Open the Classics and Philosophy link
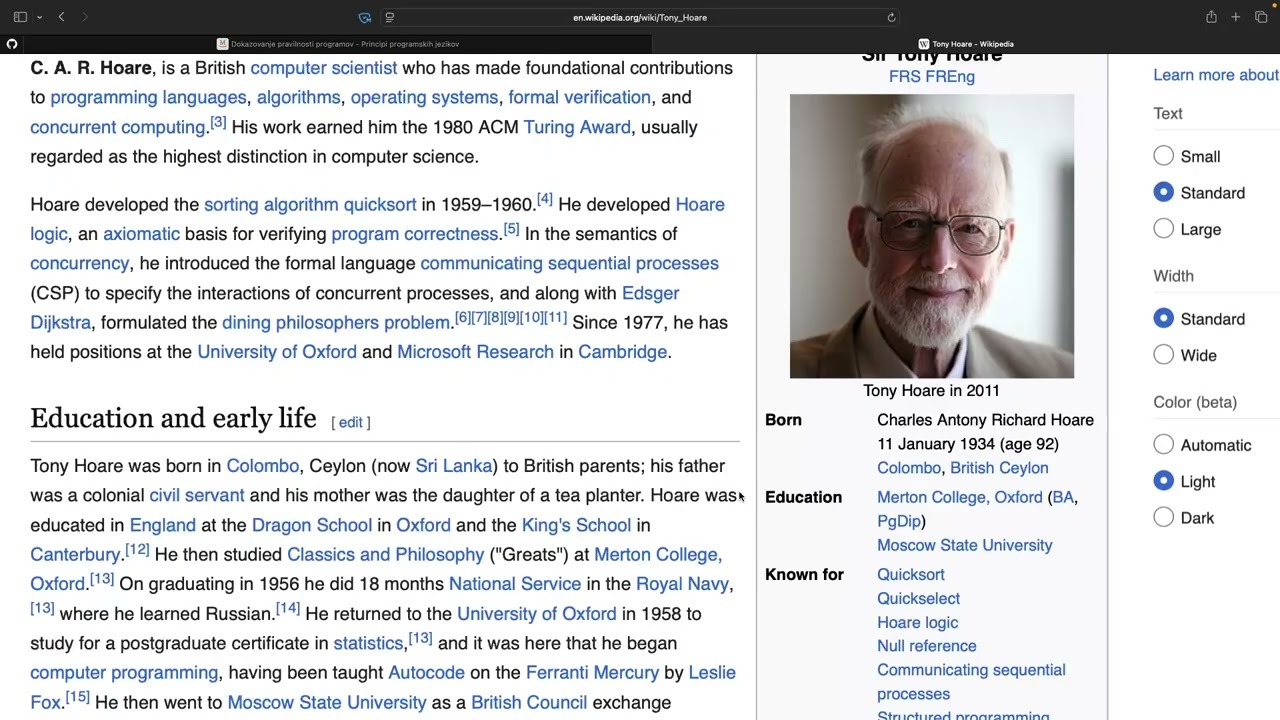The height and width of the screenshot is (720, 1280). click(385, 555)
